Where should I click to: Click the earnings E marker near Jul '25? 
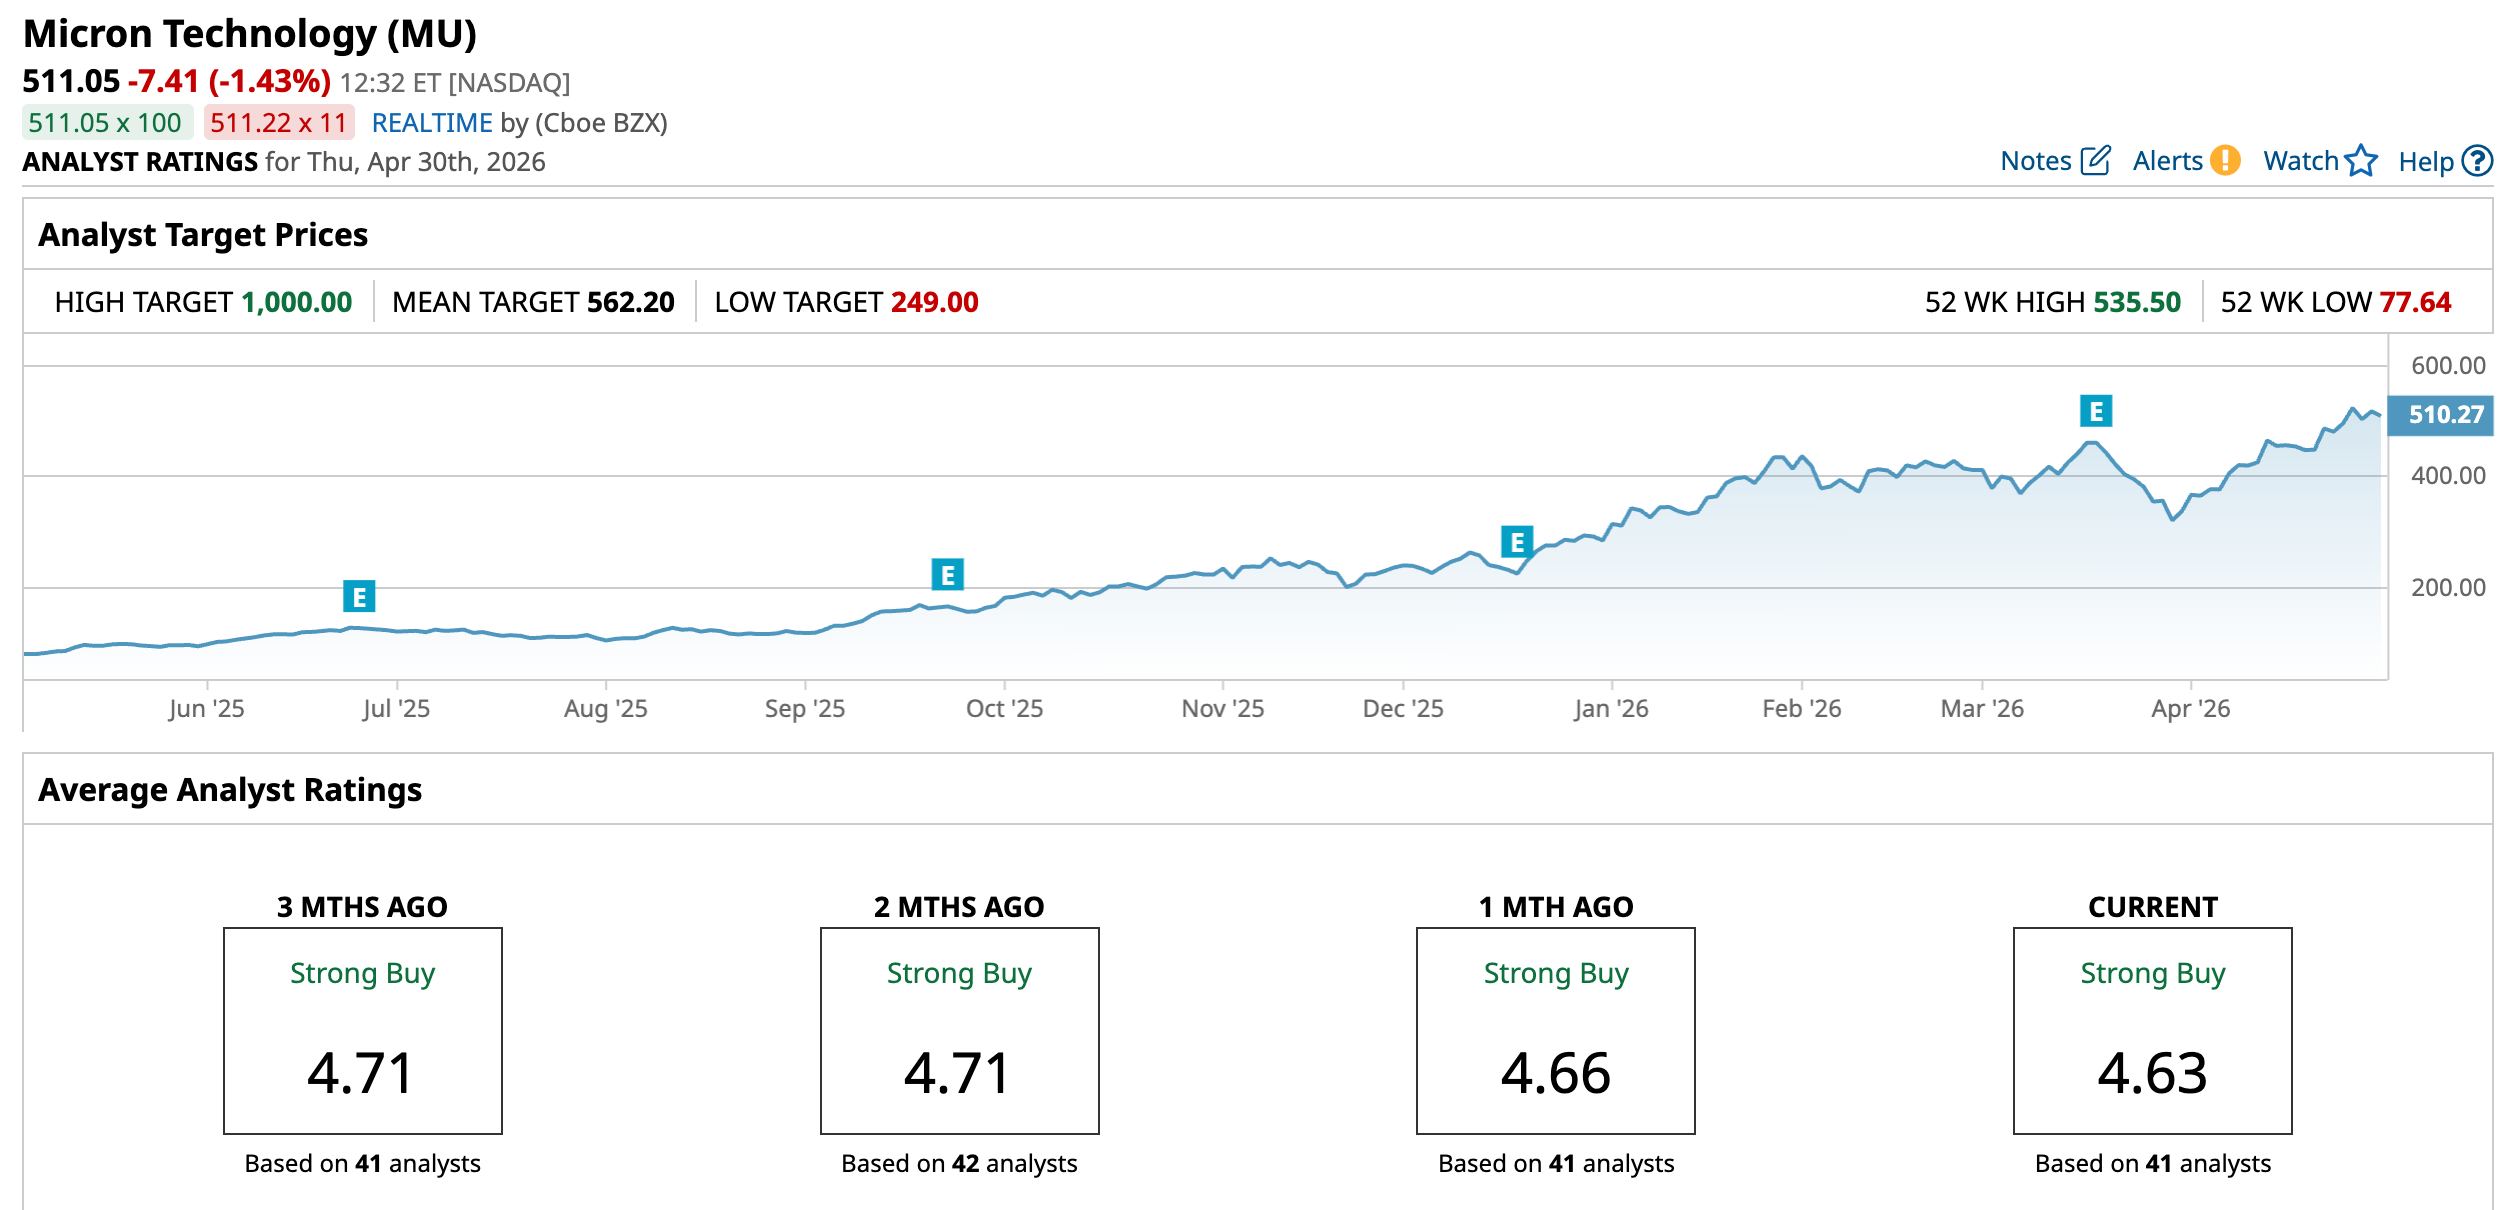coord(359,597)
